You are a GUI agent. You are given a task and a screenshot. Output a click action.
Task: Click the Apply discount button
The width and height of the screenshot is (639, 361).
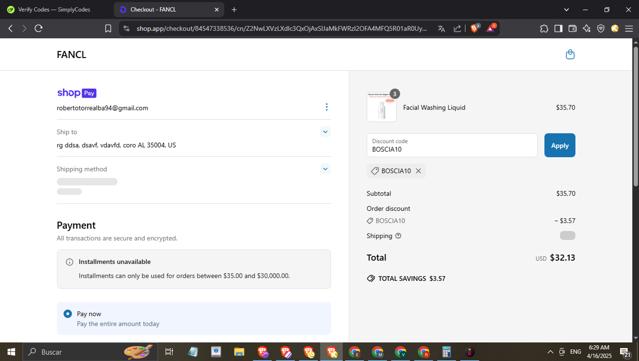560,145
